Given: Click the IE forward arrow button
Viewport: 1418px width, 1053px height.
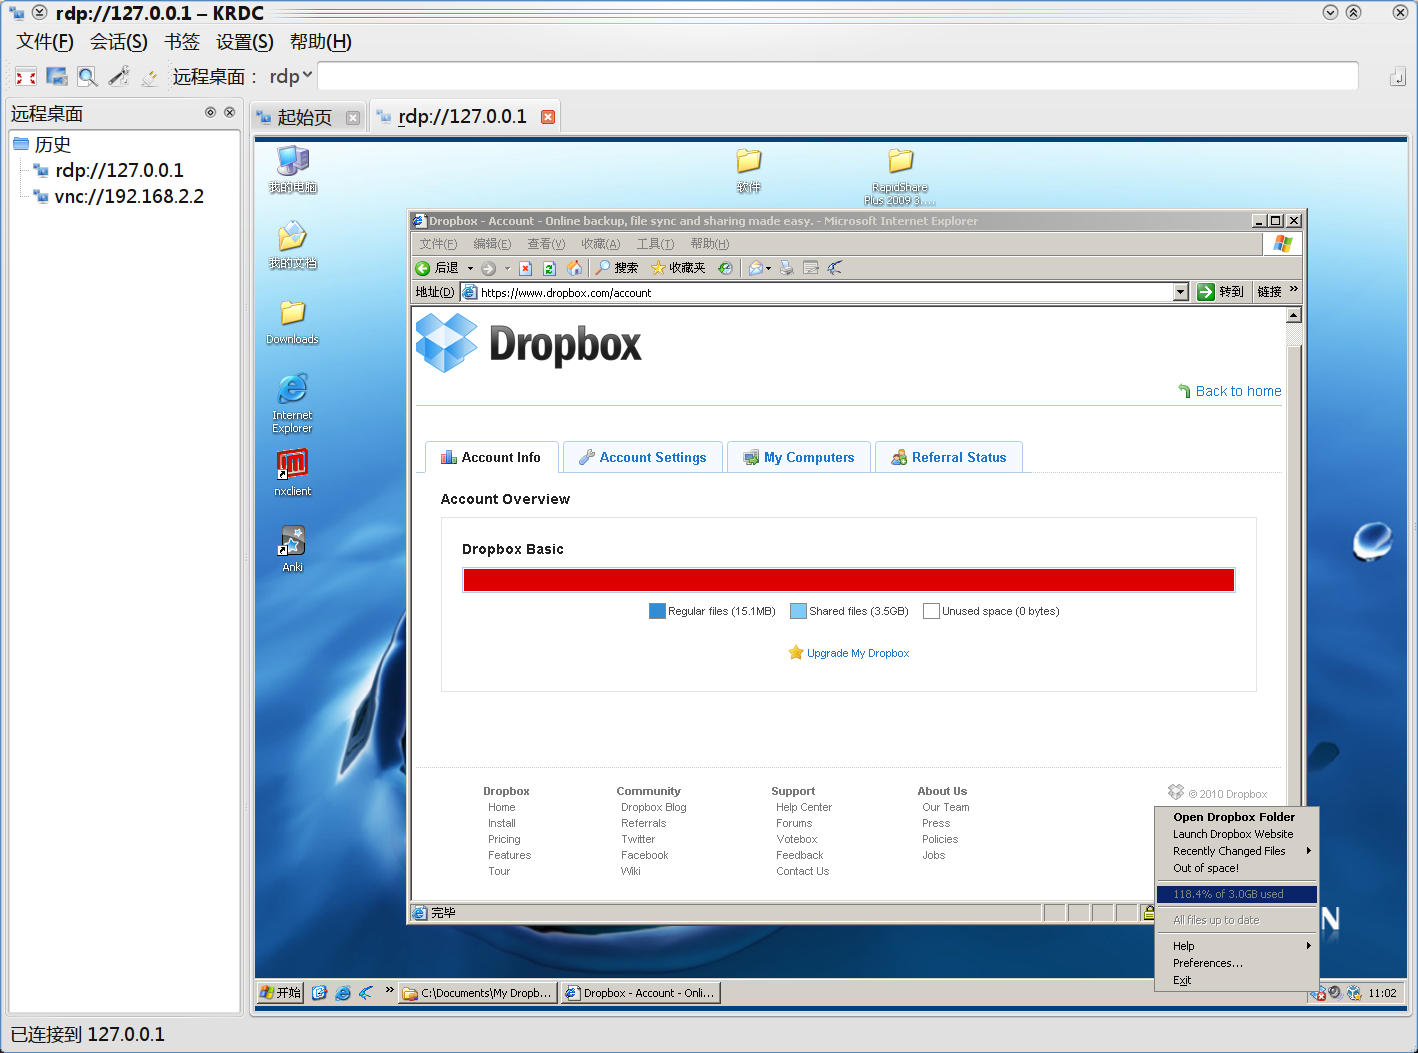Looking at the screenshot, I should [x=489, y=268].
